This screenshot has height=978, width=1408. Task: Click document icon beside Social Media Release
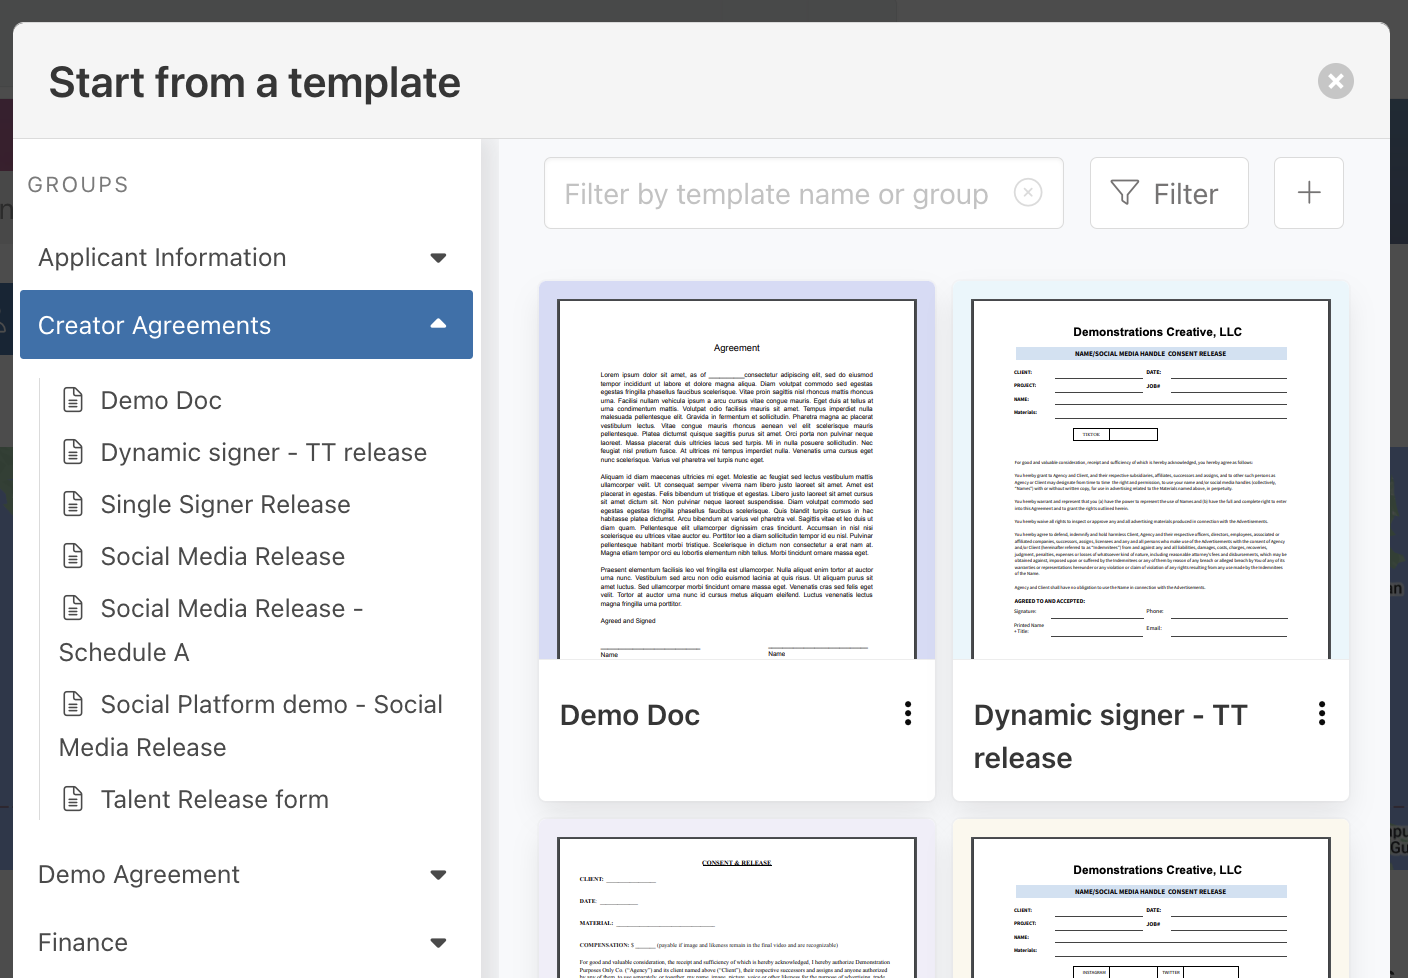73,556
